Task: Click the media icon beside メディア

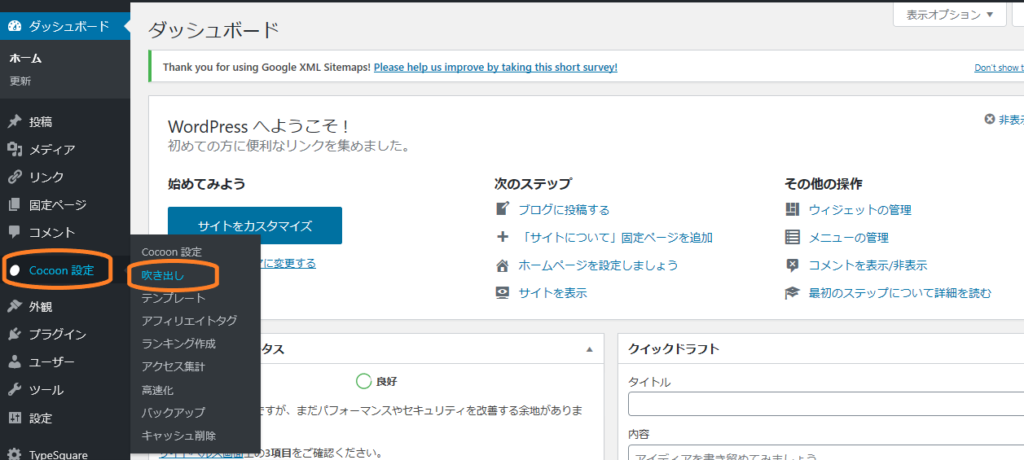Action: click(15, 150)
